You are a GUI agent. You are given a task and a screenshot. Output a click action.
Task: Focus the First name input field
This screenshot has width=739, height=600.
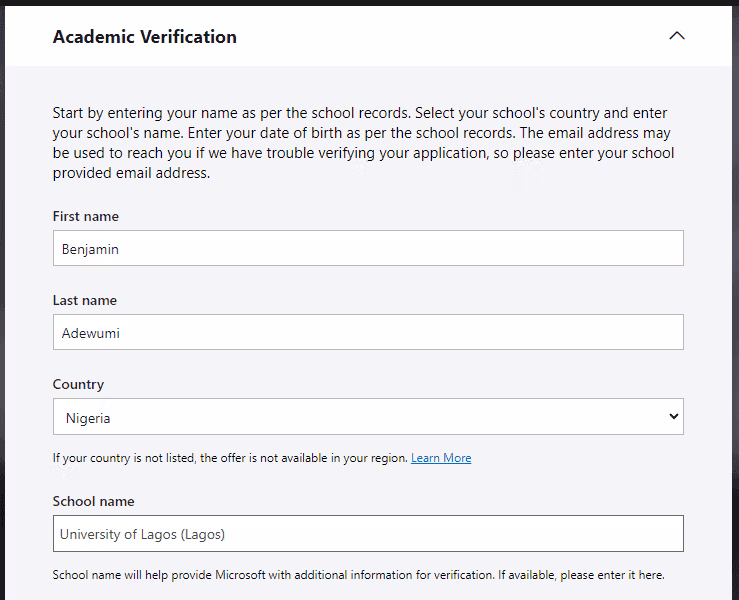click(368, 249)
